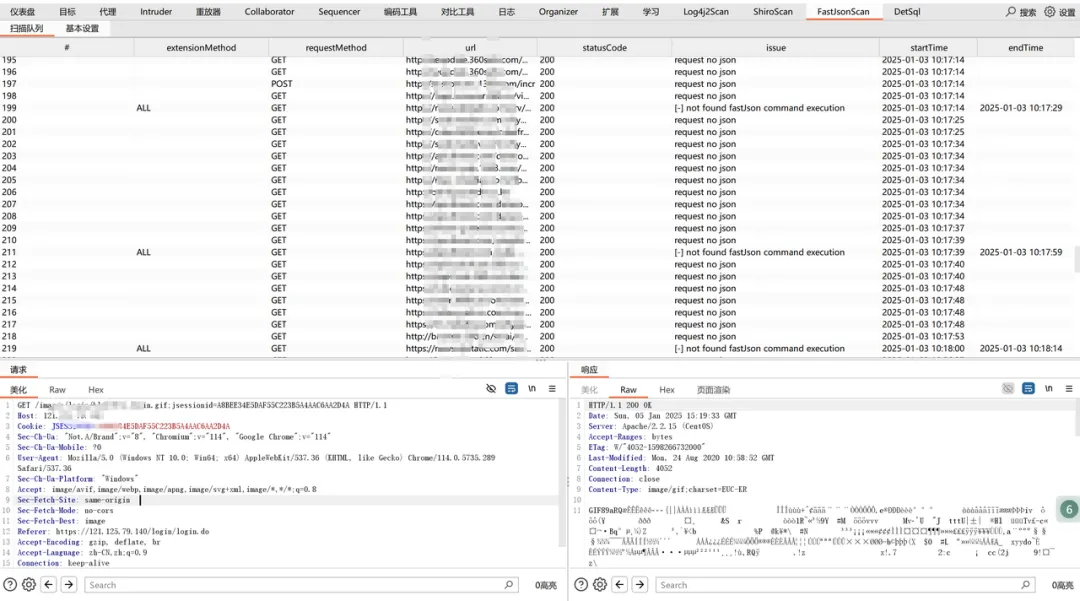Open search settings gear below request panel
1080x601 pixels.
29,584
